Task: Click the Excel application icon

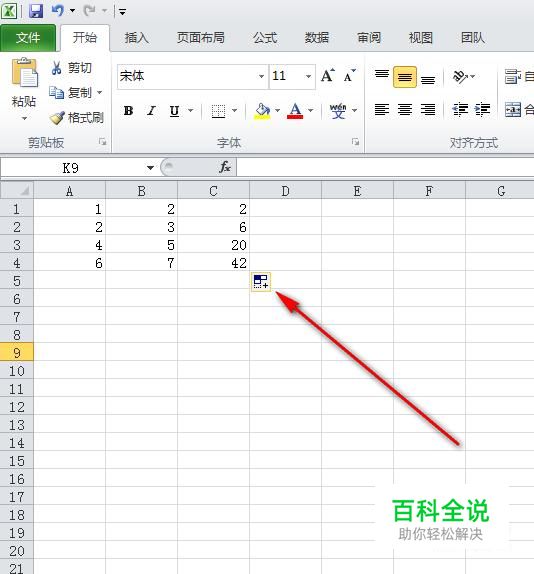Action: coord(9,11)
